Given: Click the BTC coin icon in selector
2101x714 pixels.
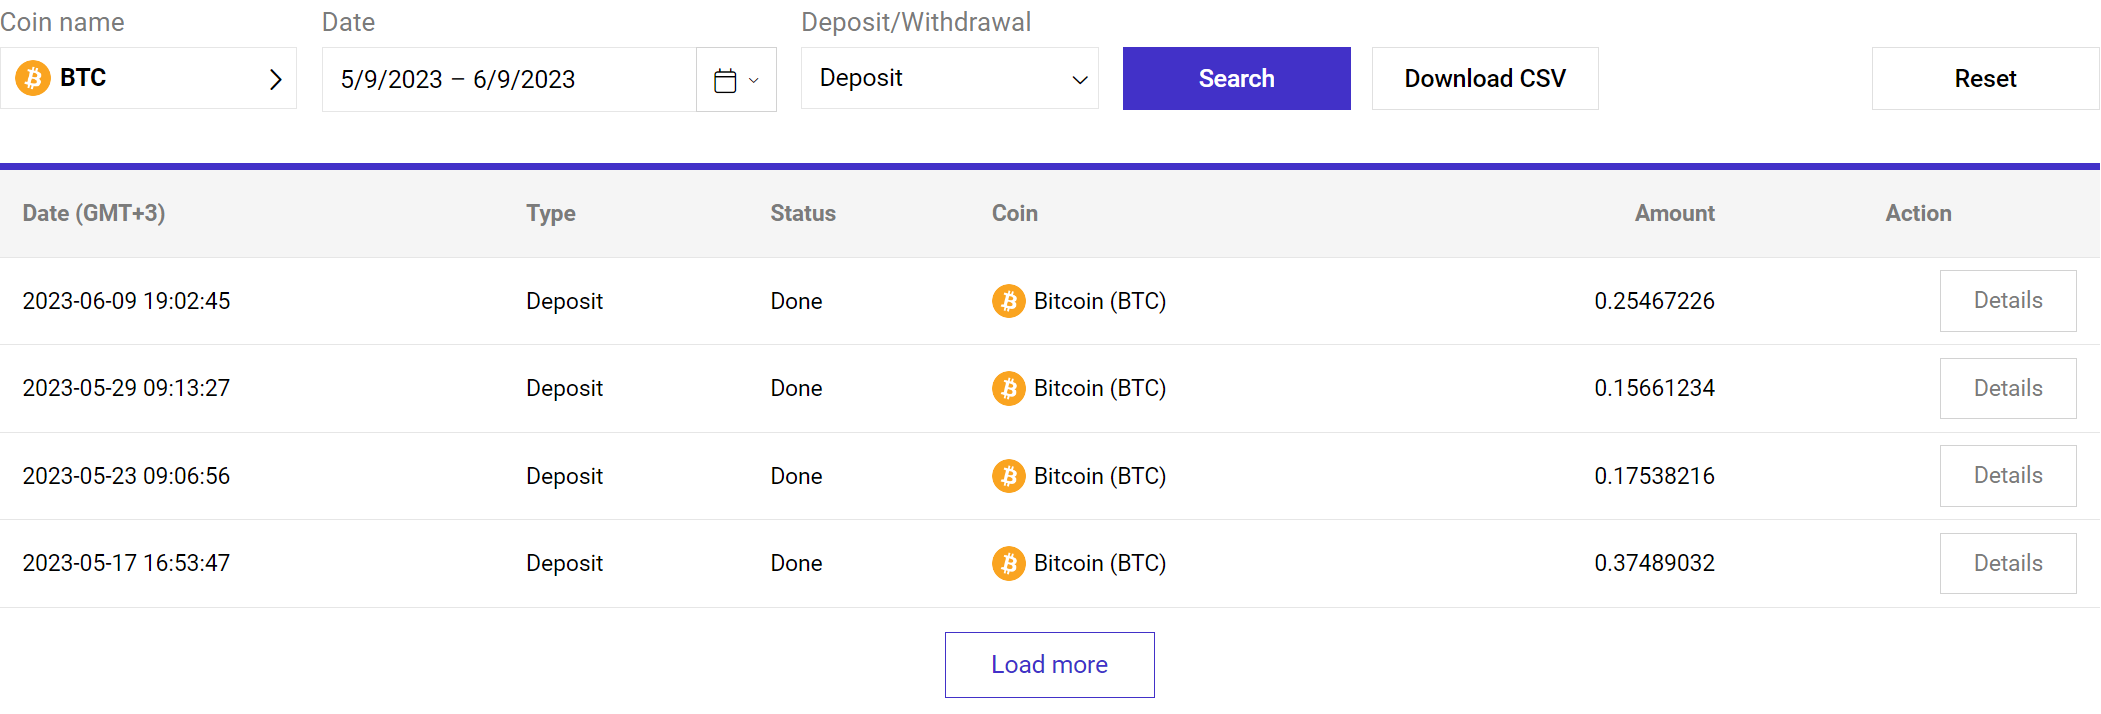Looking at the screenshot, I should [x=33, y=78].
